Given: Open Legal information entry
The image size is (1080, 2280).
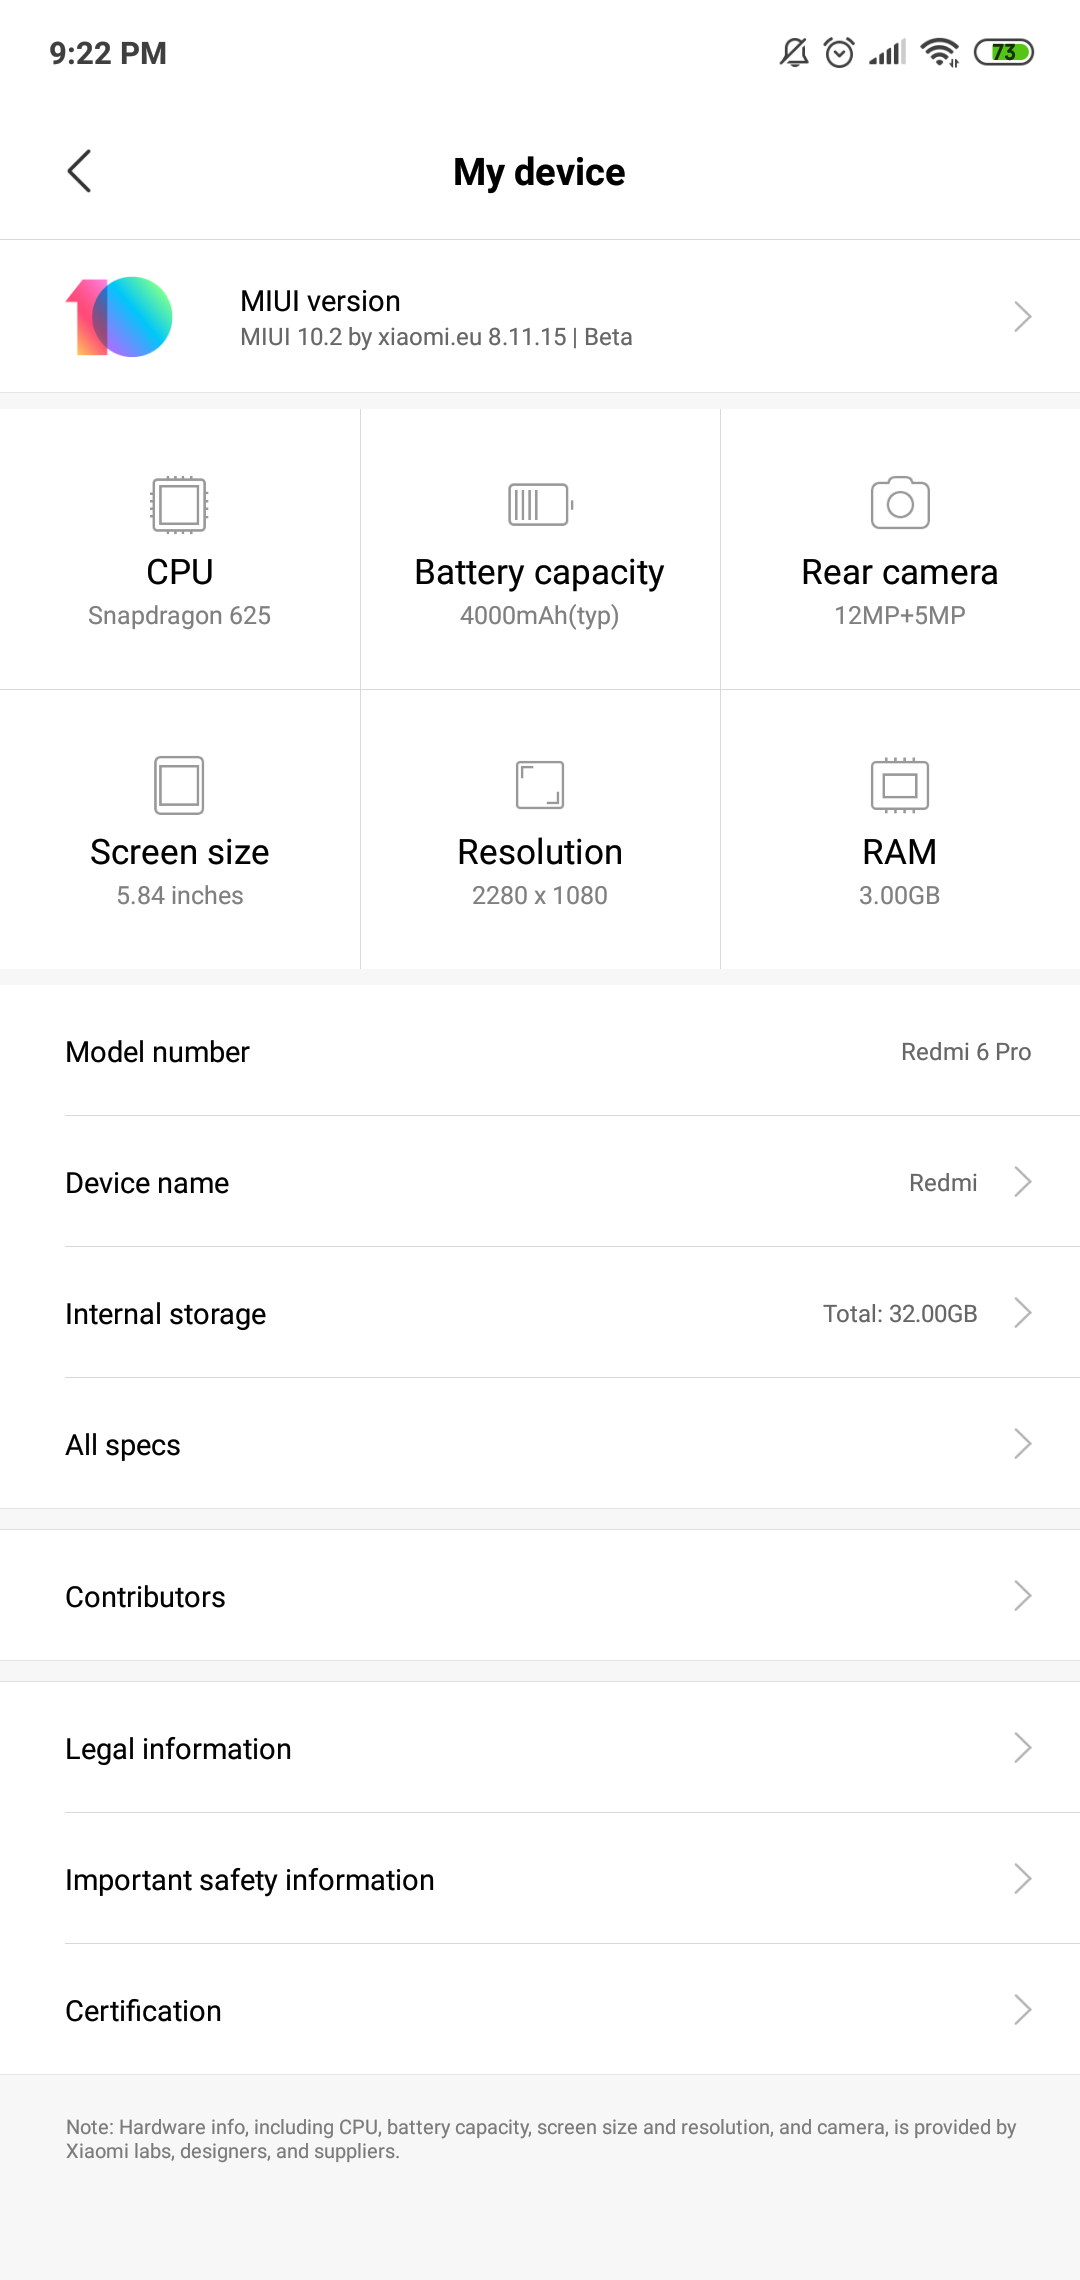Looking at the screenshot, I should 540,1748.
